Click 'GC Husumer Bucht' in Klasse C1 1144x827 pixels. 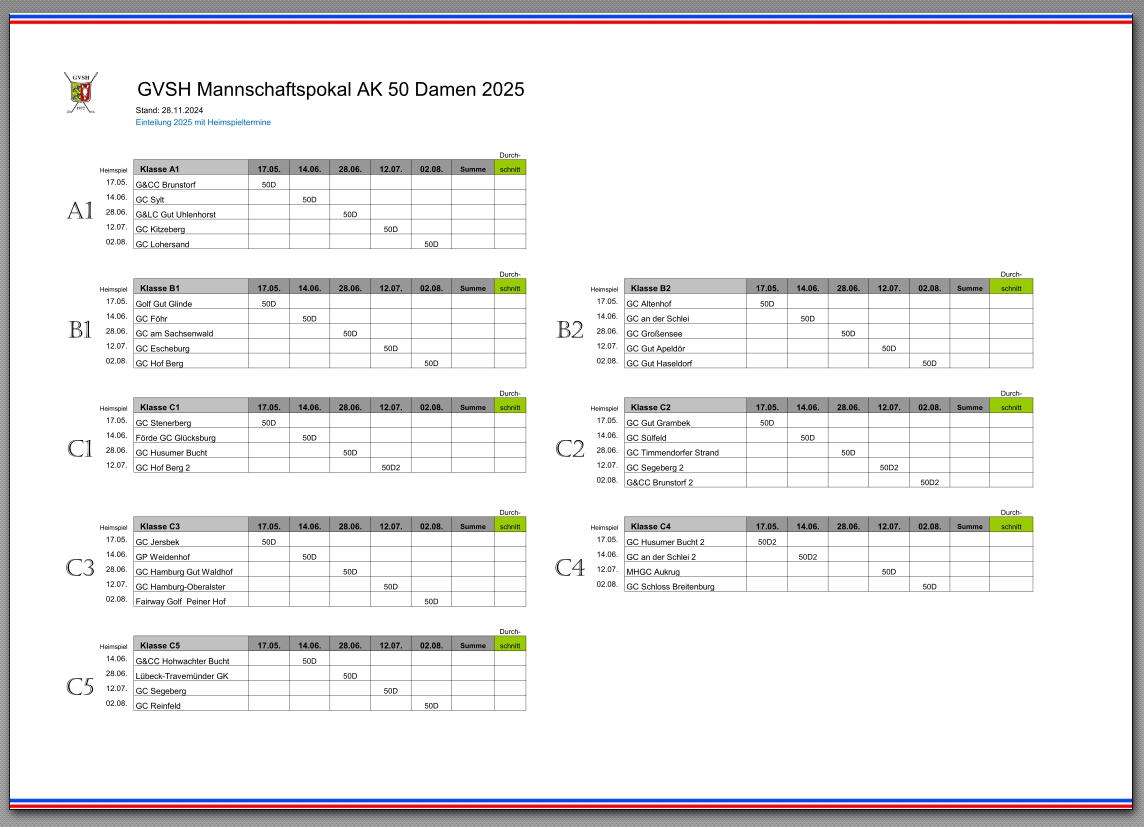click(191, 452)
